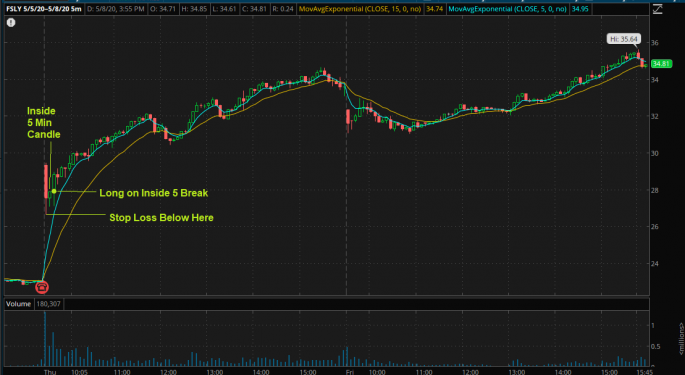Click the 0.5 volume axis label

click(x=656, y=347)
